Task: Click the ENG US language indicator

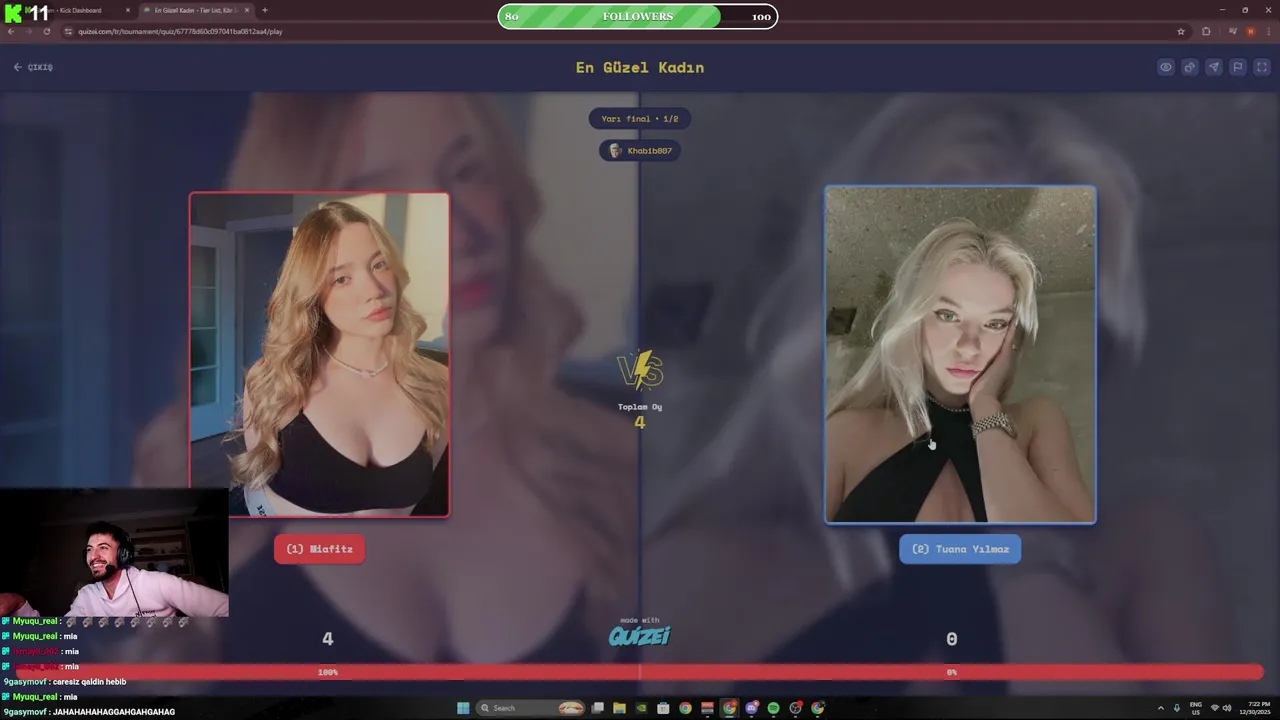Action: 1196,708
